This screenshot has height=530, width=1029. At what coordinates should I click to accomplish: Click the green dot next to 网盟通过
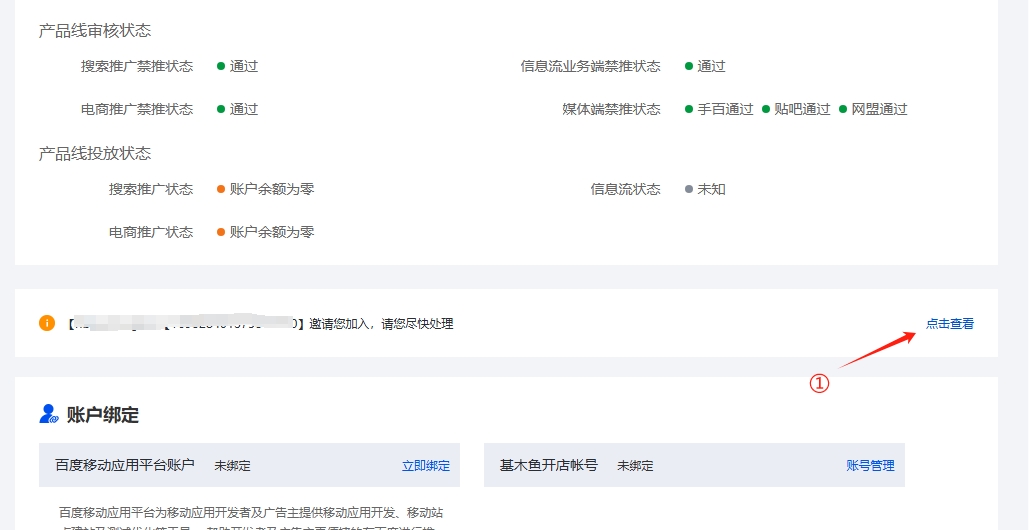843,109
